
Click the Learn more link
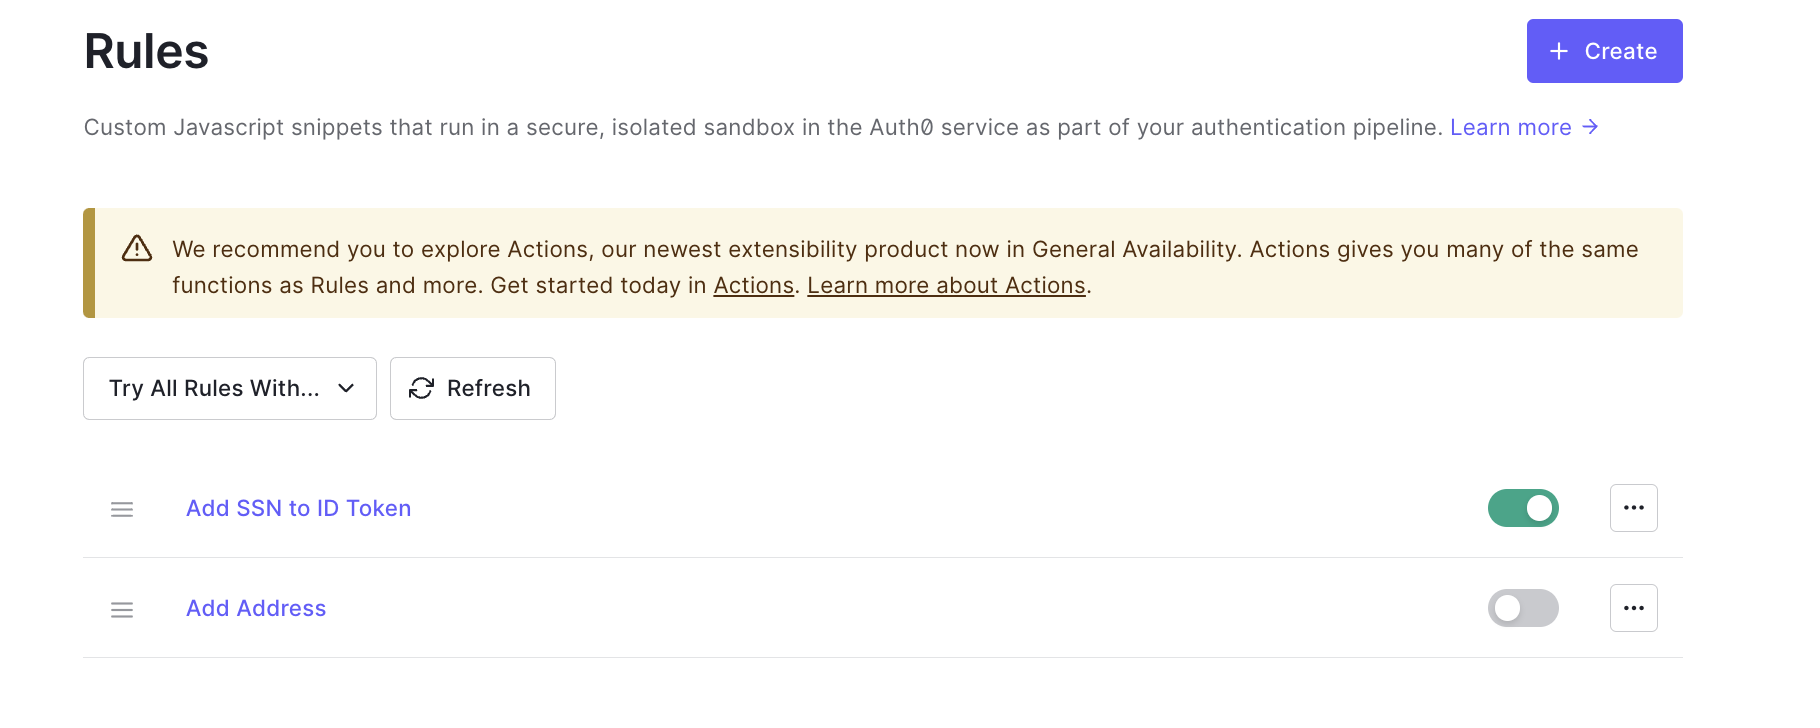coord(1510,127)
